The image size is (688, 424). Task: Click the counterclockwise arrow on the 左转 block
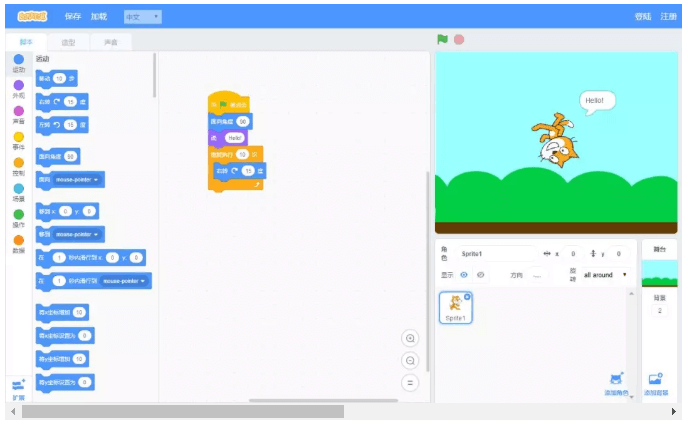click(x=57, y=125)
